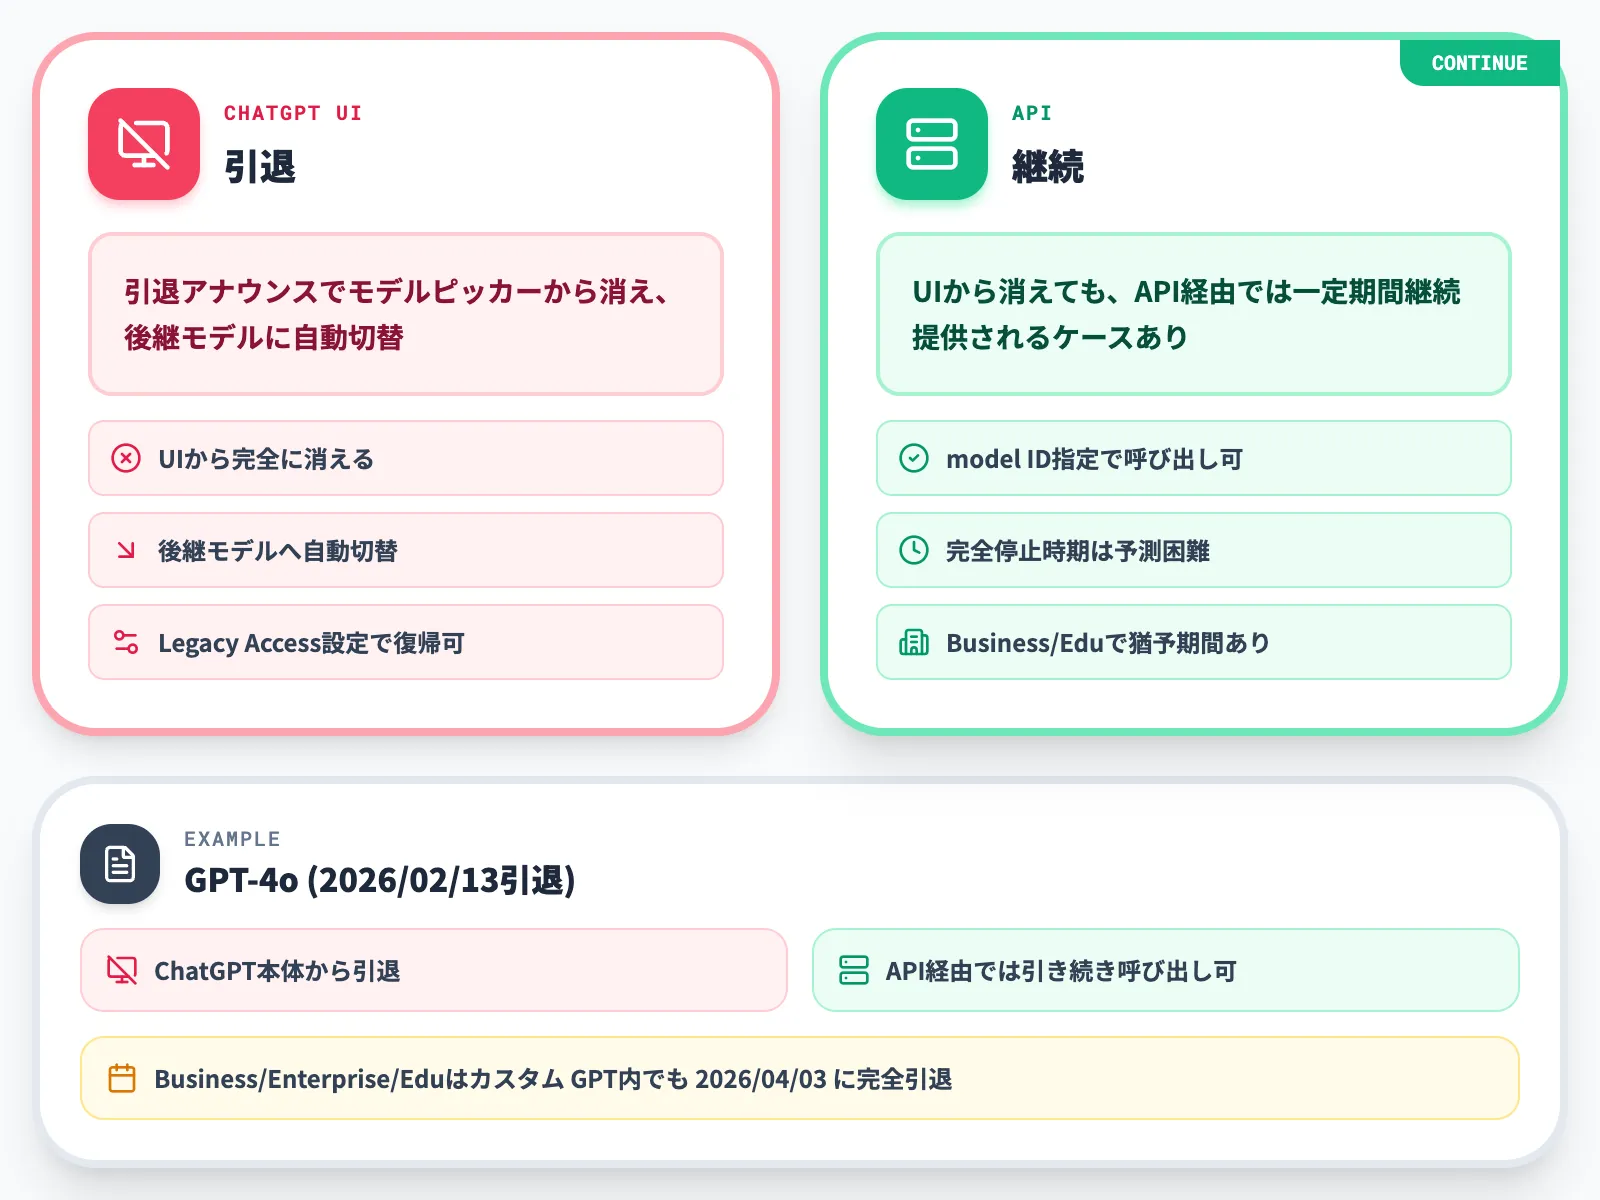Select the 完全停止時期は予測困難 row
Screen dimensions: 1600x1200
[x=1194, y=550]
